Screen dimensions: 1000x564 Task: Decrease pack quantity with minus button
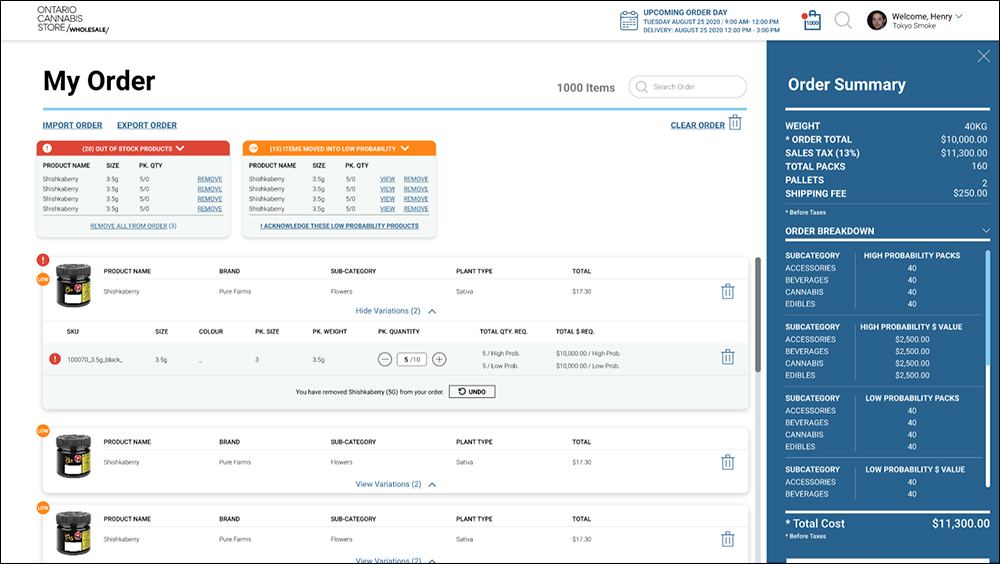(x=385, y=359)
